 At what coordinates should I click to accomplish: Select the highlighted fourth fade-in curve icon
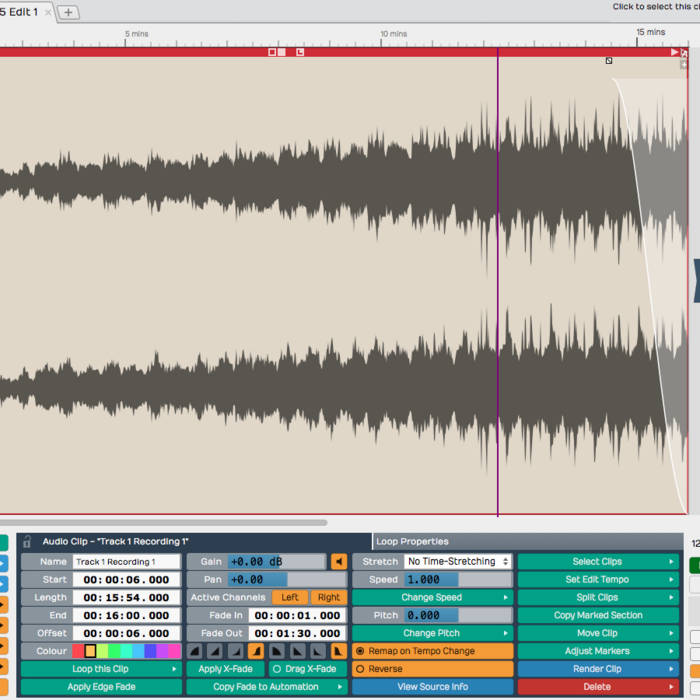[x=255, y=651]
